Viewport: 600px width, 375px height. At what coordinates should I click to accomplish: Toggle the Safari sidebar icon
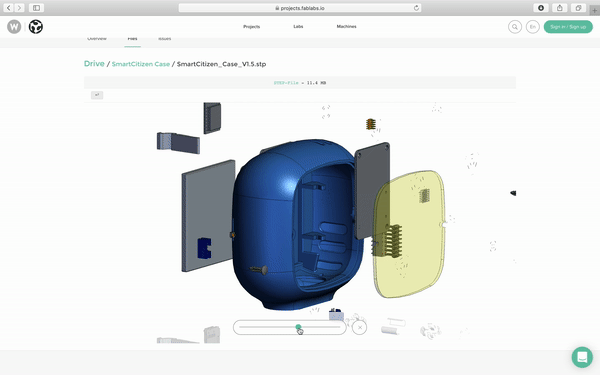pyautogui.click(x=36, y=8)
